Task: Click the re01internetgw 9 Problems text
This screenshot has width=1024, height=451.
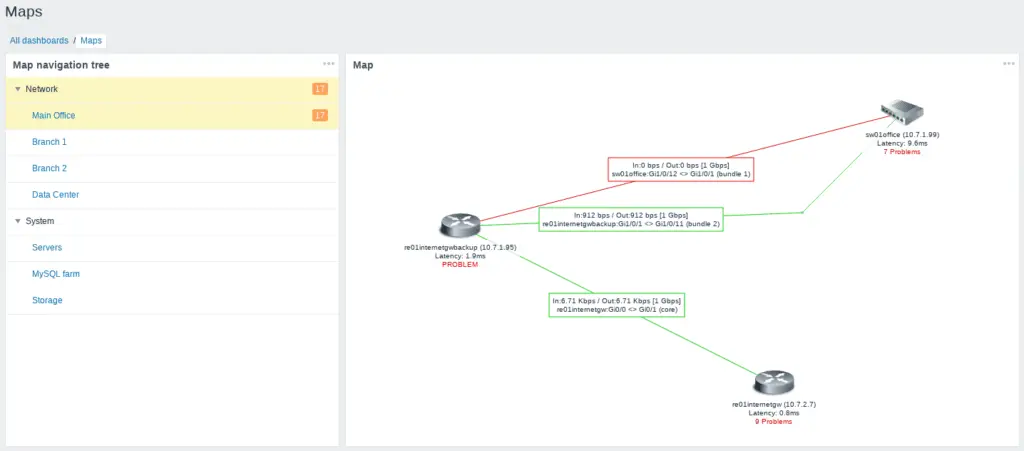Action: pyautogui.click(x=774, y=422)
